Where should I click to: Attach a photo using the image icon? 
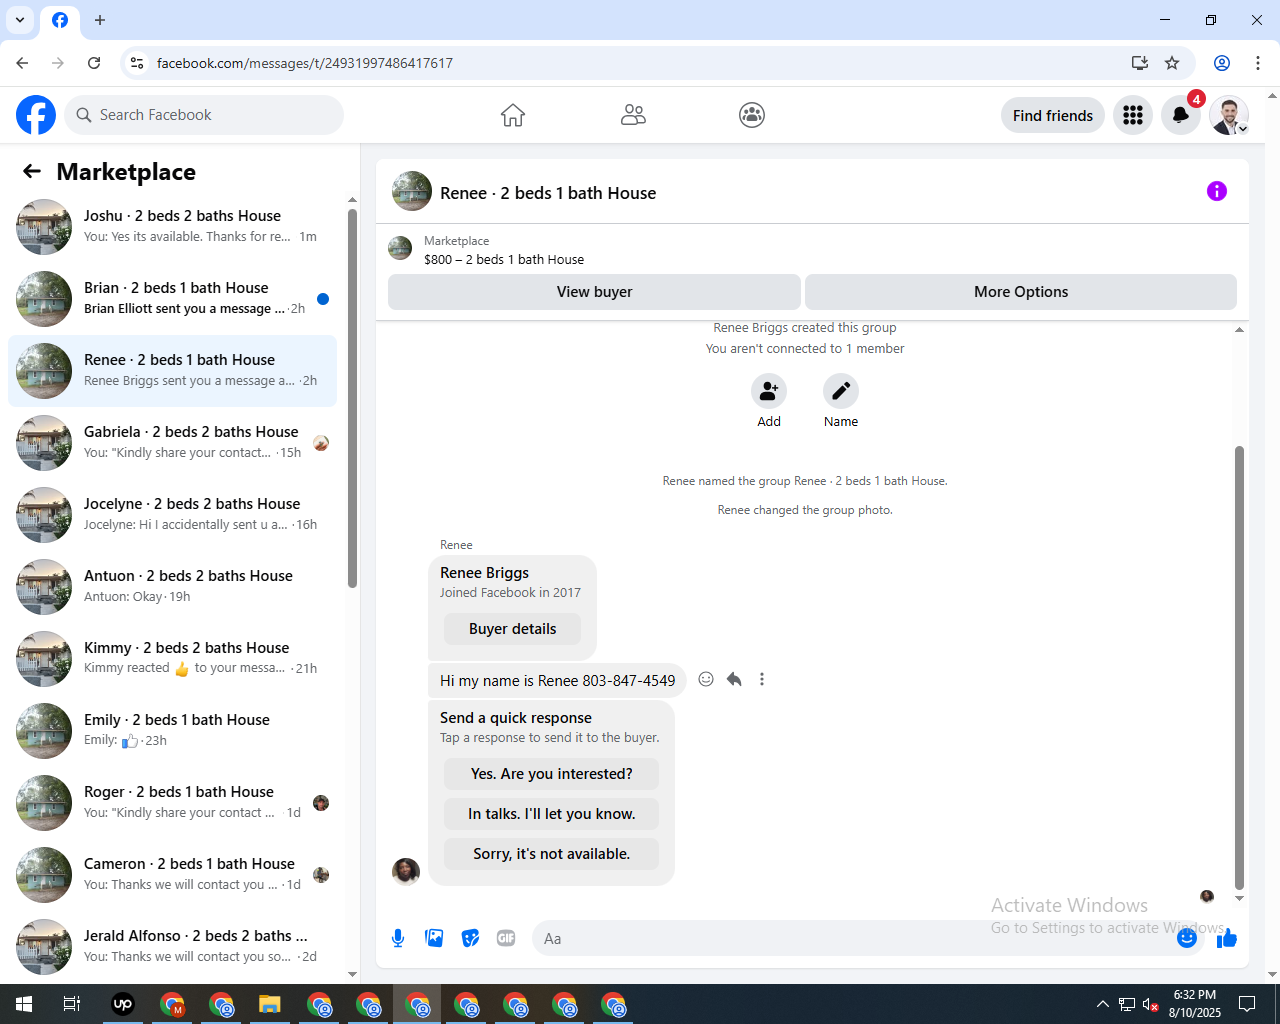pyautogui.click(x=434, y=938)
